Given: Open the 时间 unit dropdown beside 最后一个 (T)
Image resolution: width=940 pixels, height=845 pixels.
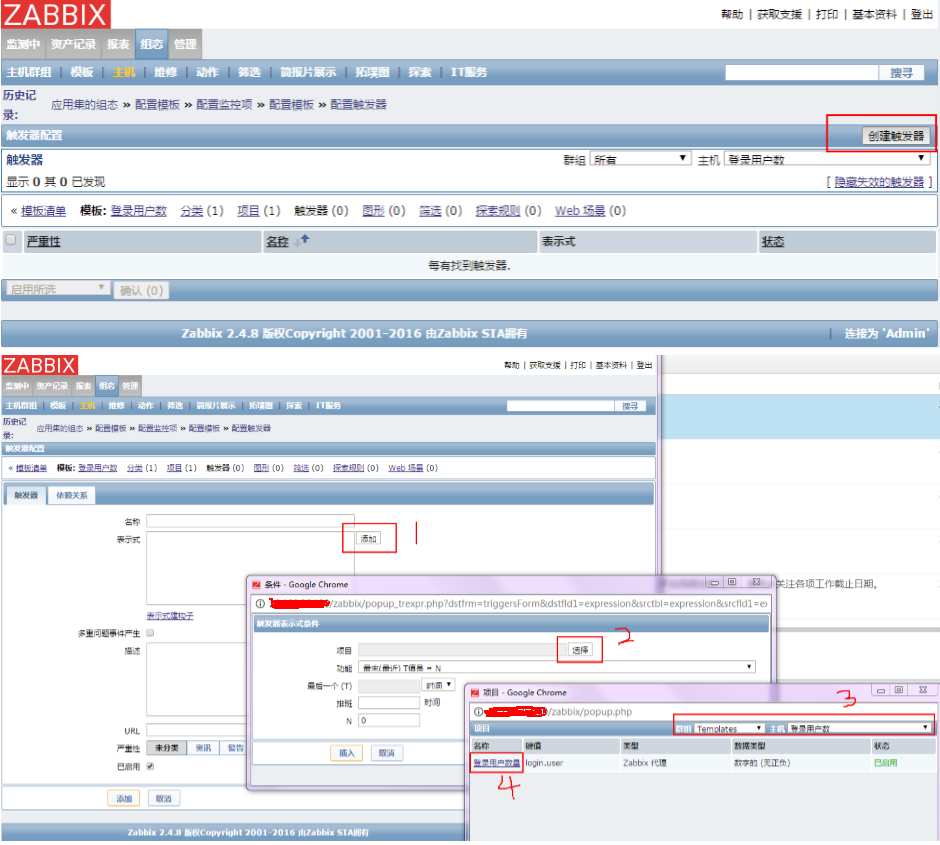Looking at the screenshot, I should pos(438,685).
